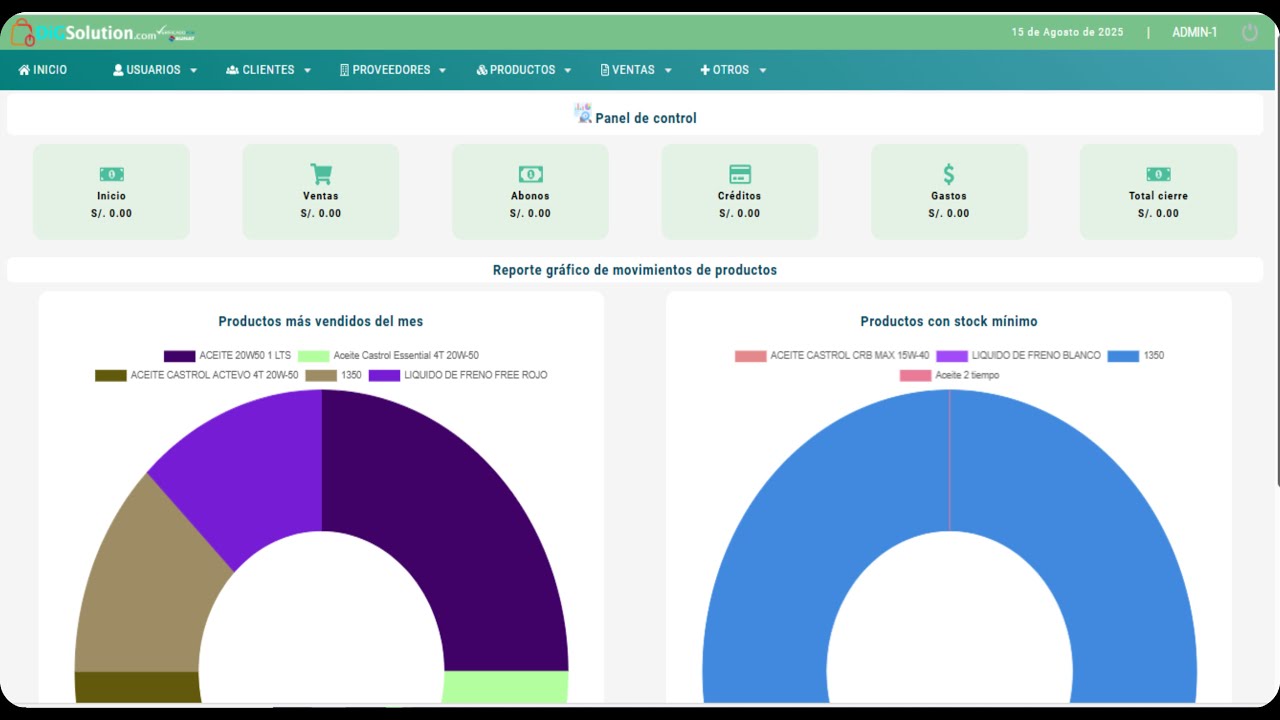Viewport: 1280px width, 720px height.
Task: Click the shopping cart icon on Ventas card
Action: coord(321,174)
